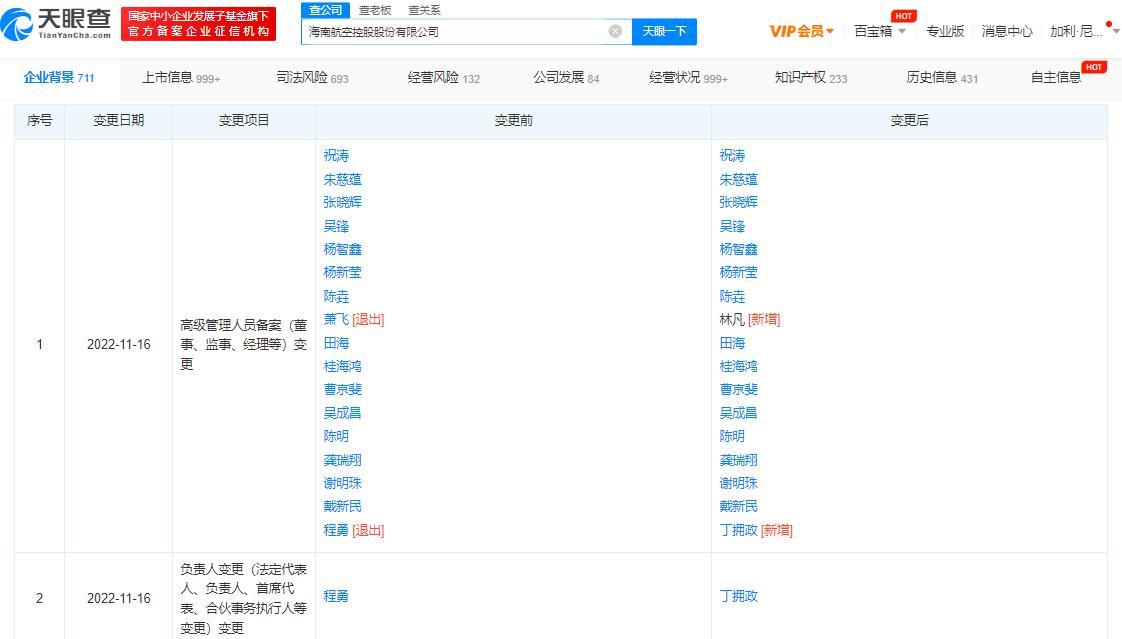Select the 查关系 search tab
The image size is (1122, 639).
[x=424, y=10]
